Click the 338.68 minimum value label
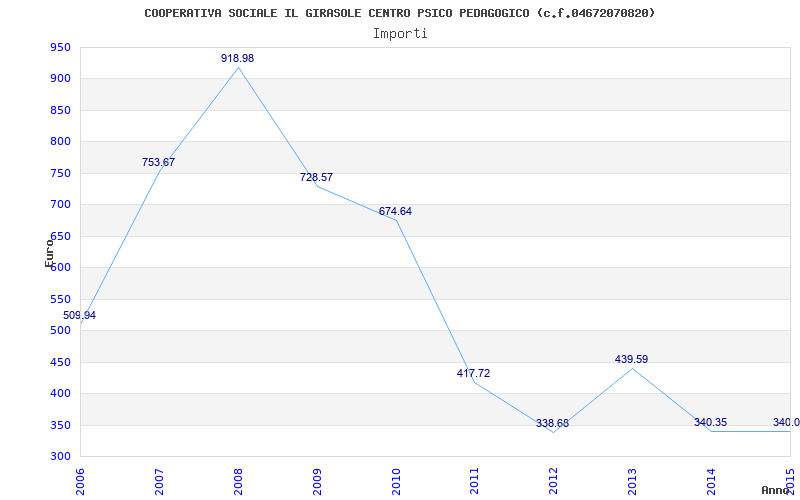 click(553, 423)
